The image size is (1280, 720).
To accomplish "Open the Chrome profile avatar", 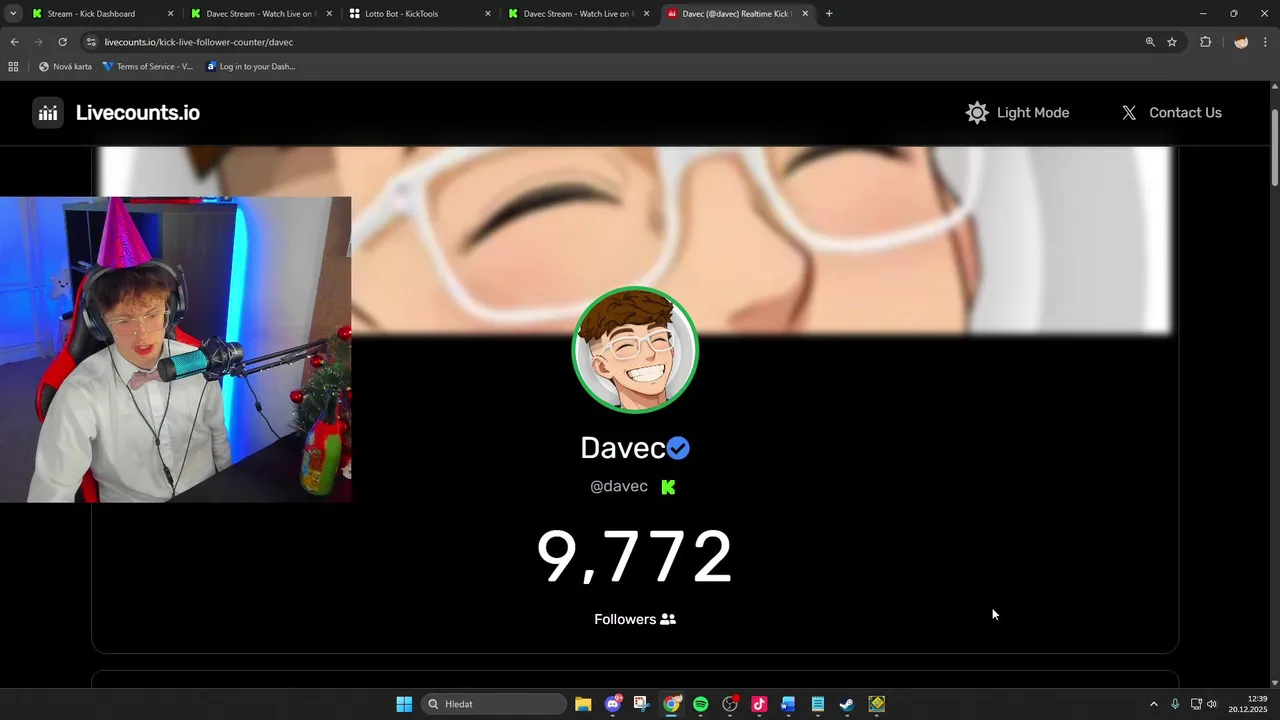I will click(x=1241, y=42).
